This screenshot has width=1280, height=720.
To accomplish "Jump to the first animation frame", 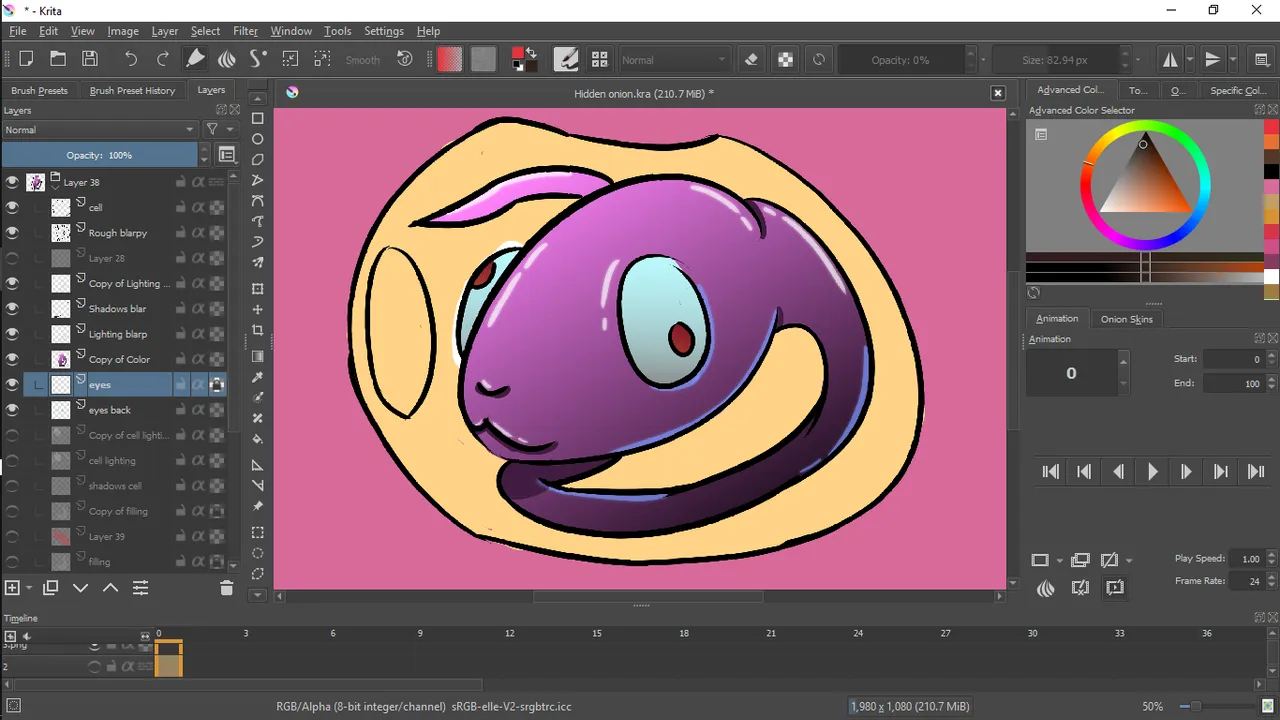I will click(1050, 472).
